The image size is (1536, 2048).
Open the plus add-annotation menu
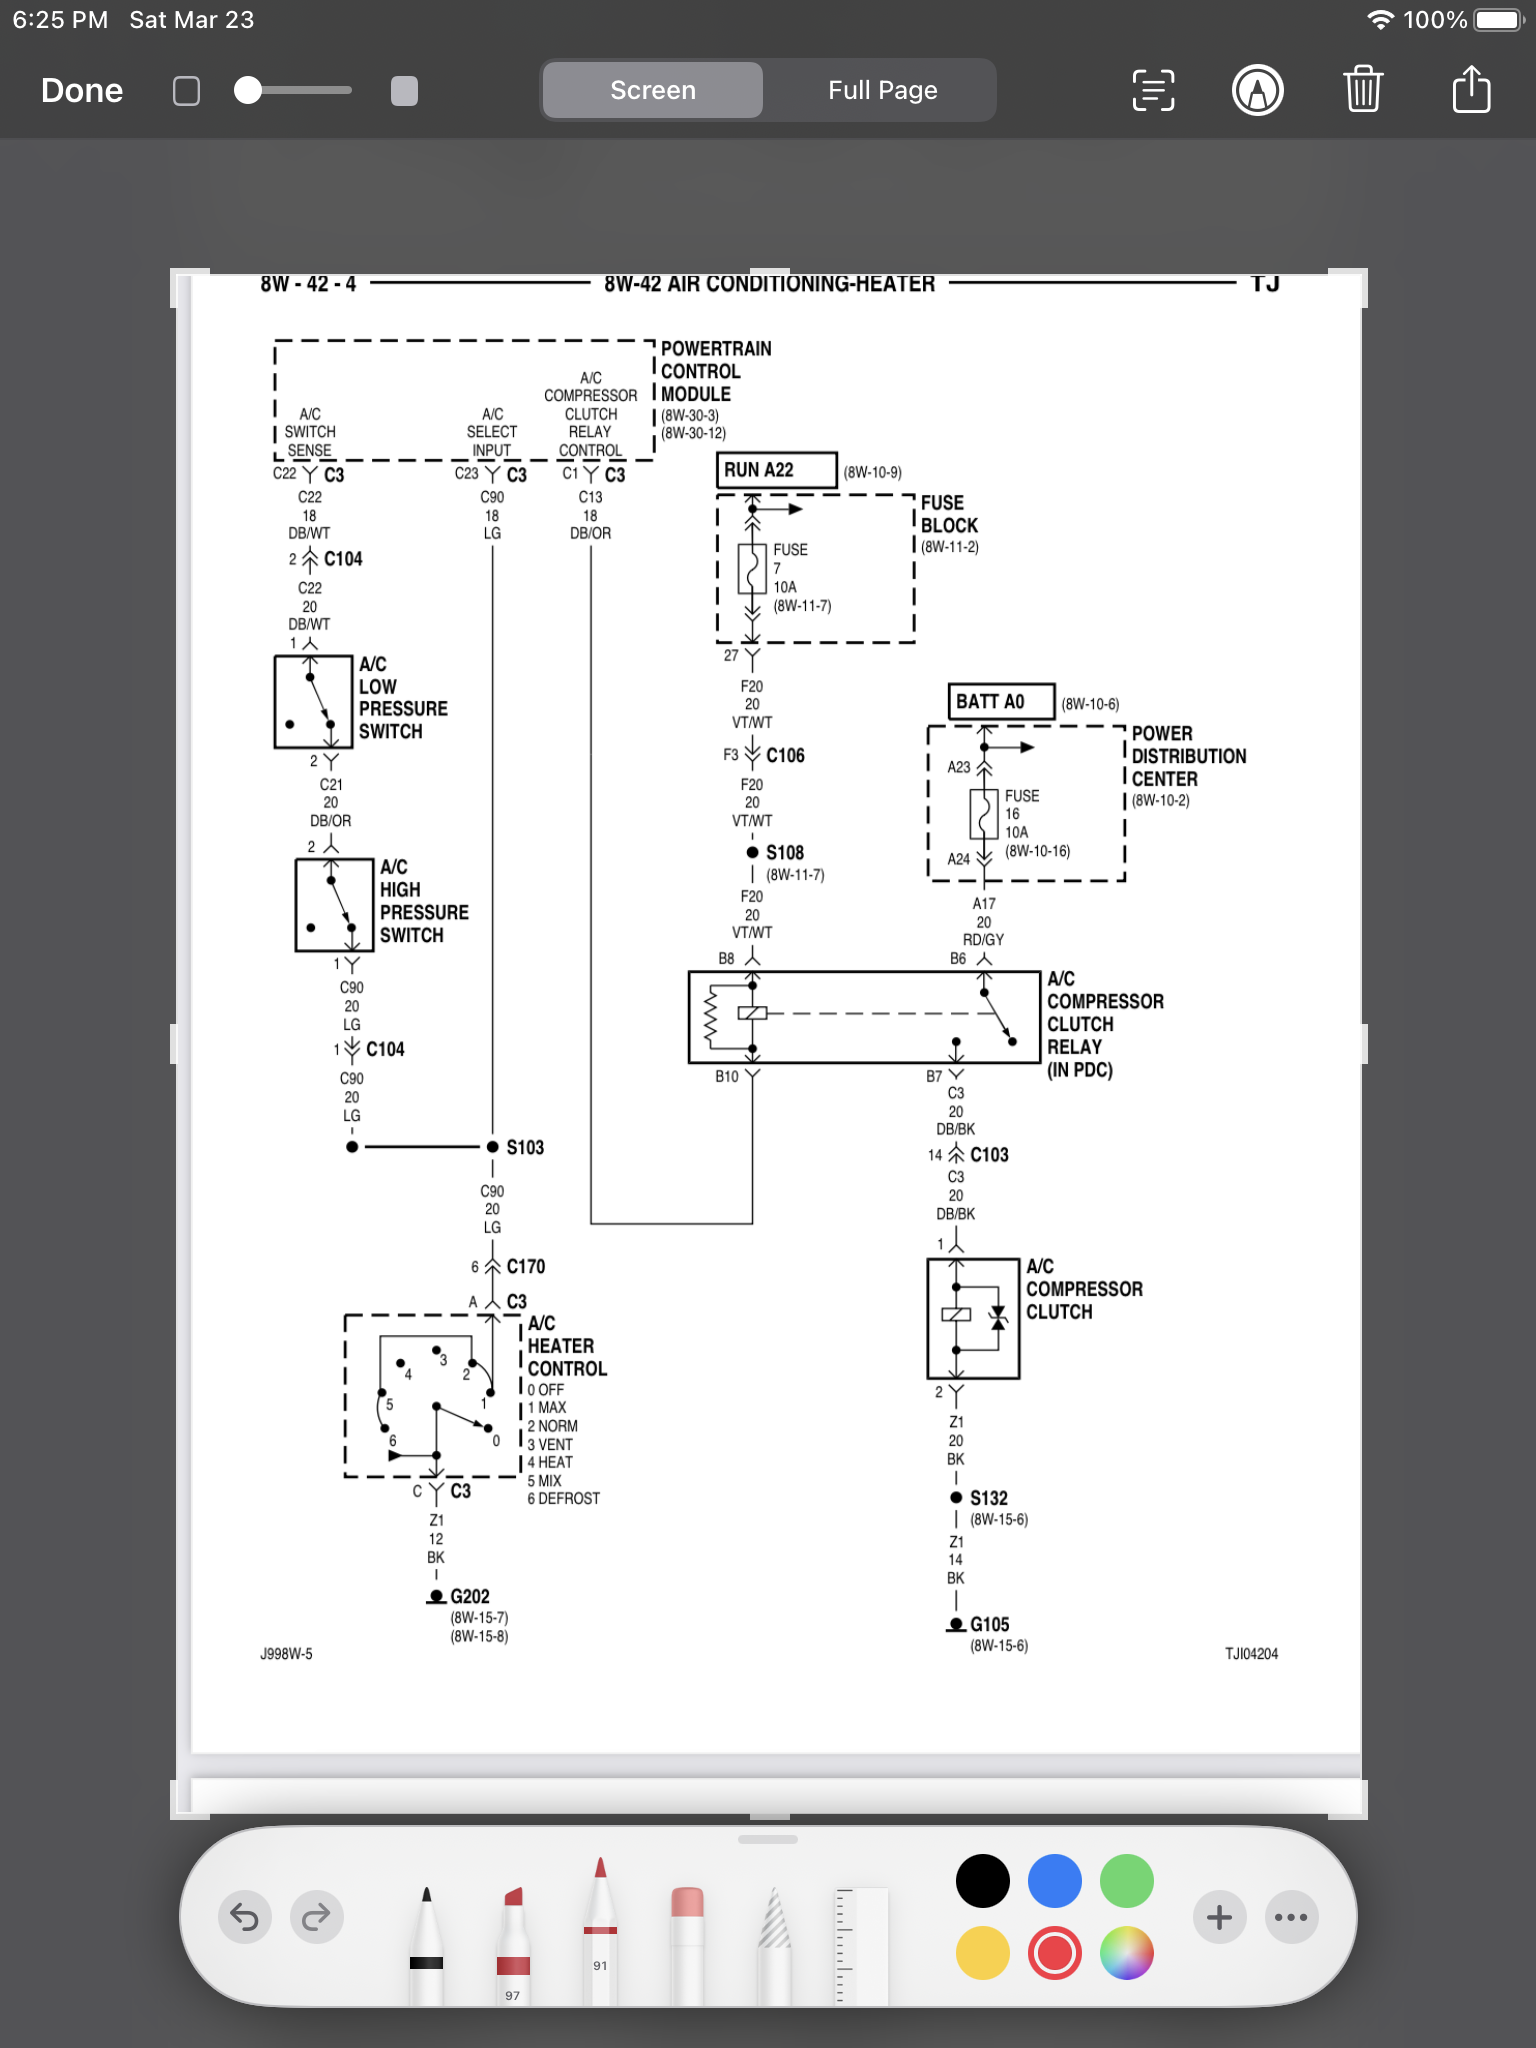[x=1219, y=1917]
